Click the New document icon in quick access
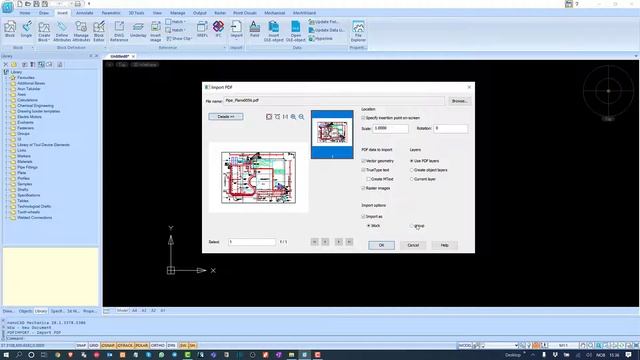This screenshot has height=360, width=640. click(x=20, y=4)
